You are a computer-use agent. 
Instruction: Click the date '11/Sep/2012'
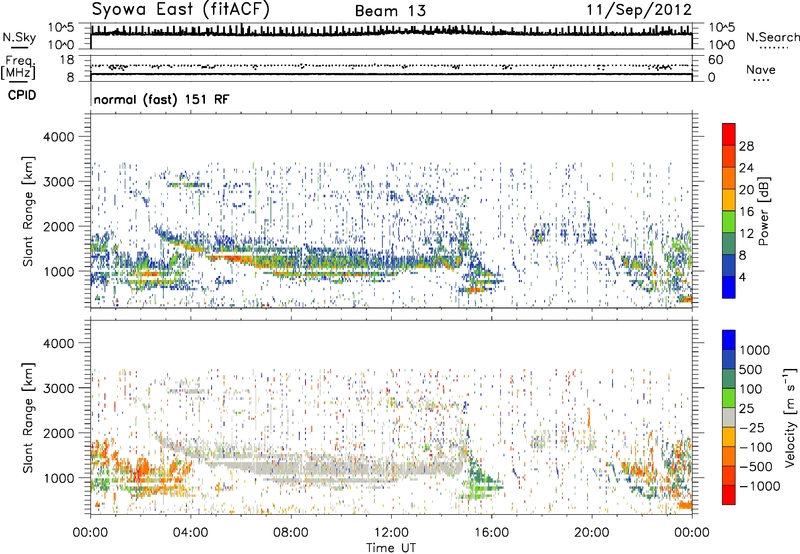(639, 10)
